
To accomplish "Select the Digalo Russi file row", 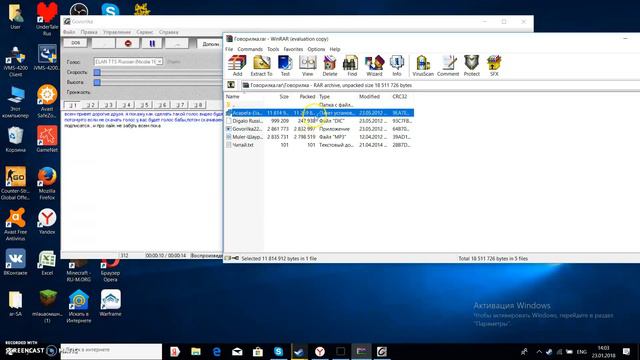I will [320, 121].
